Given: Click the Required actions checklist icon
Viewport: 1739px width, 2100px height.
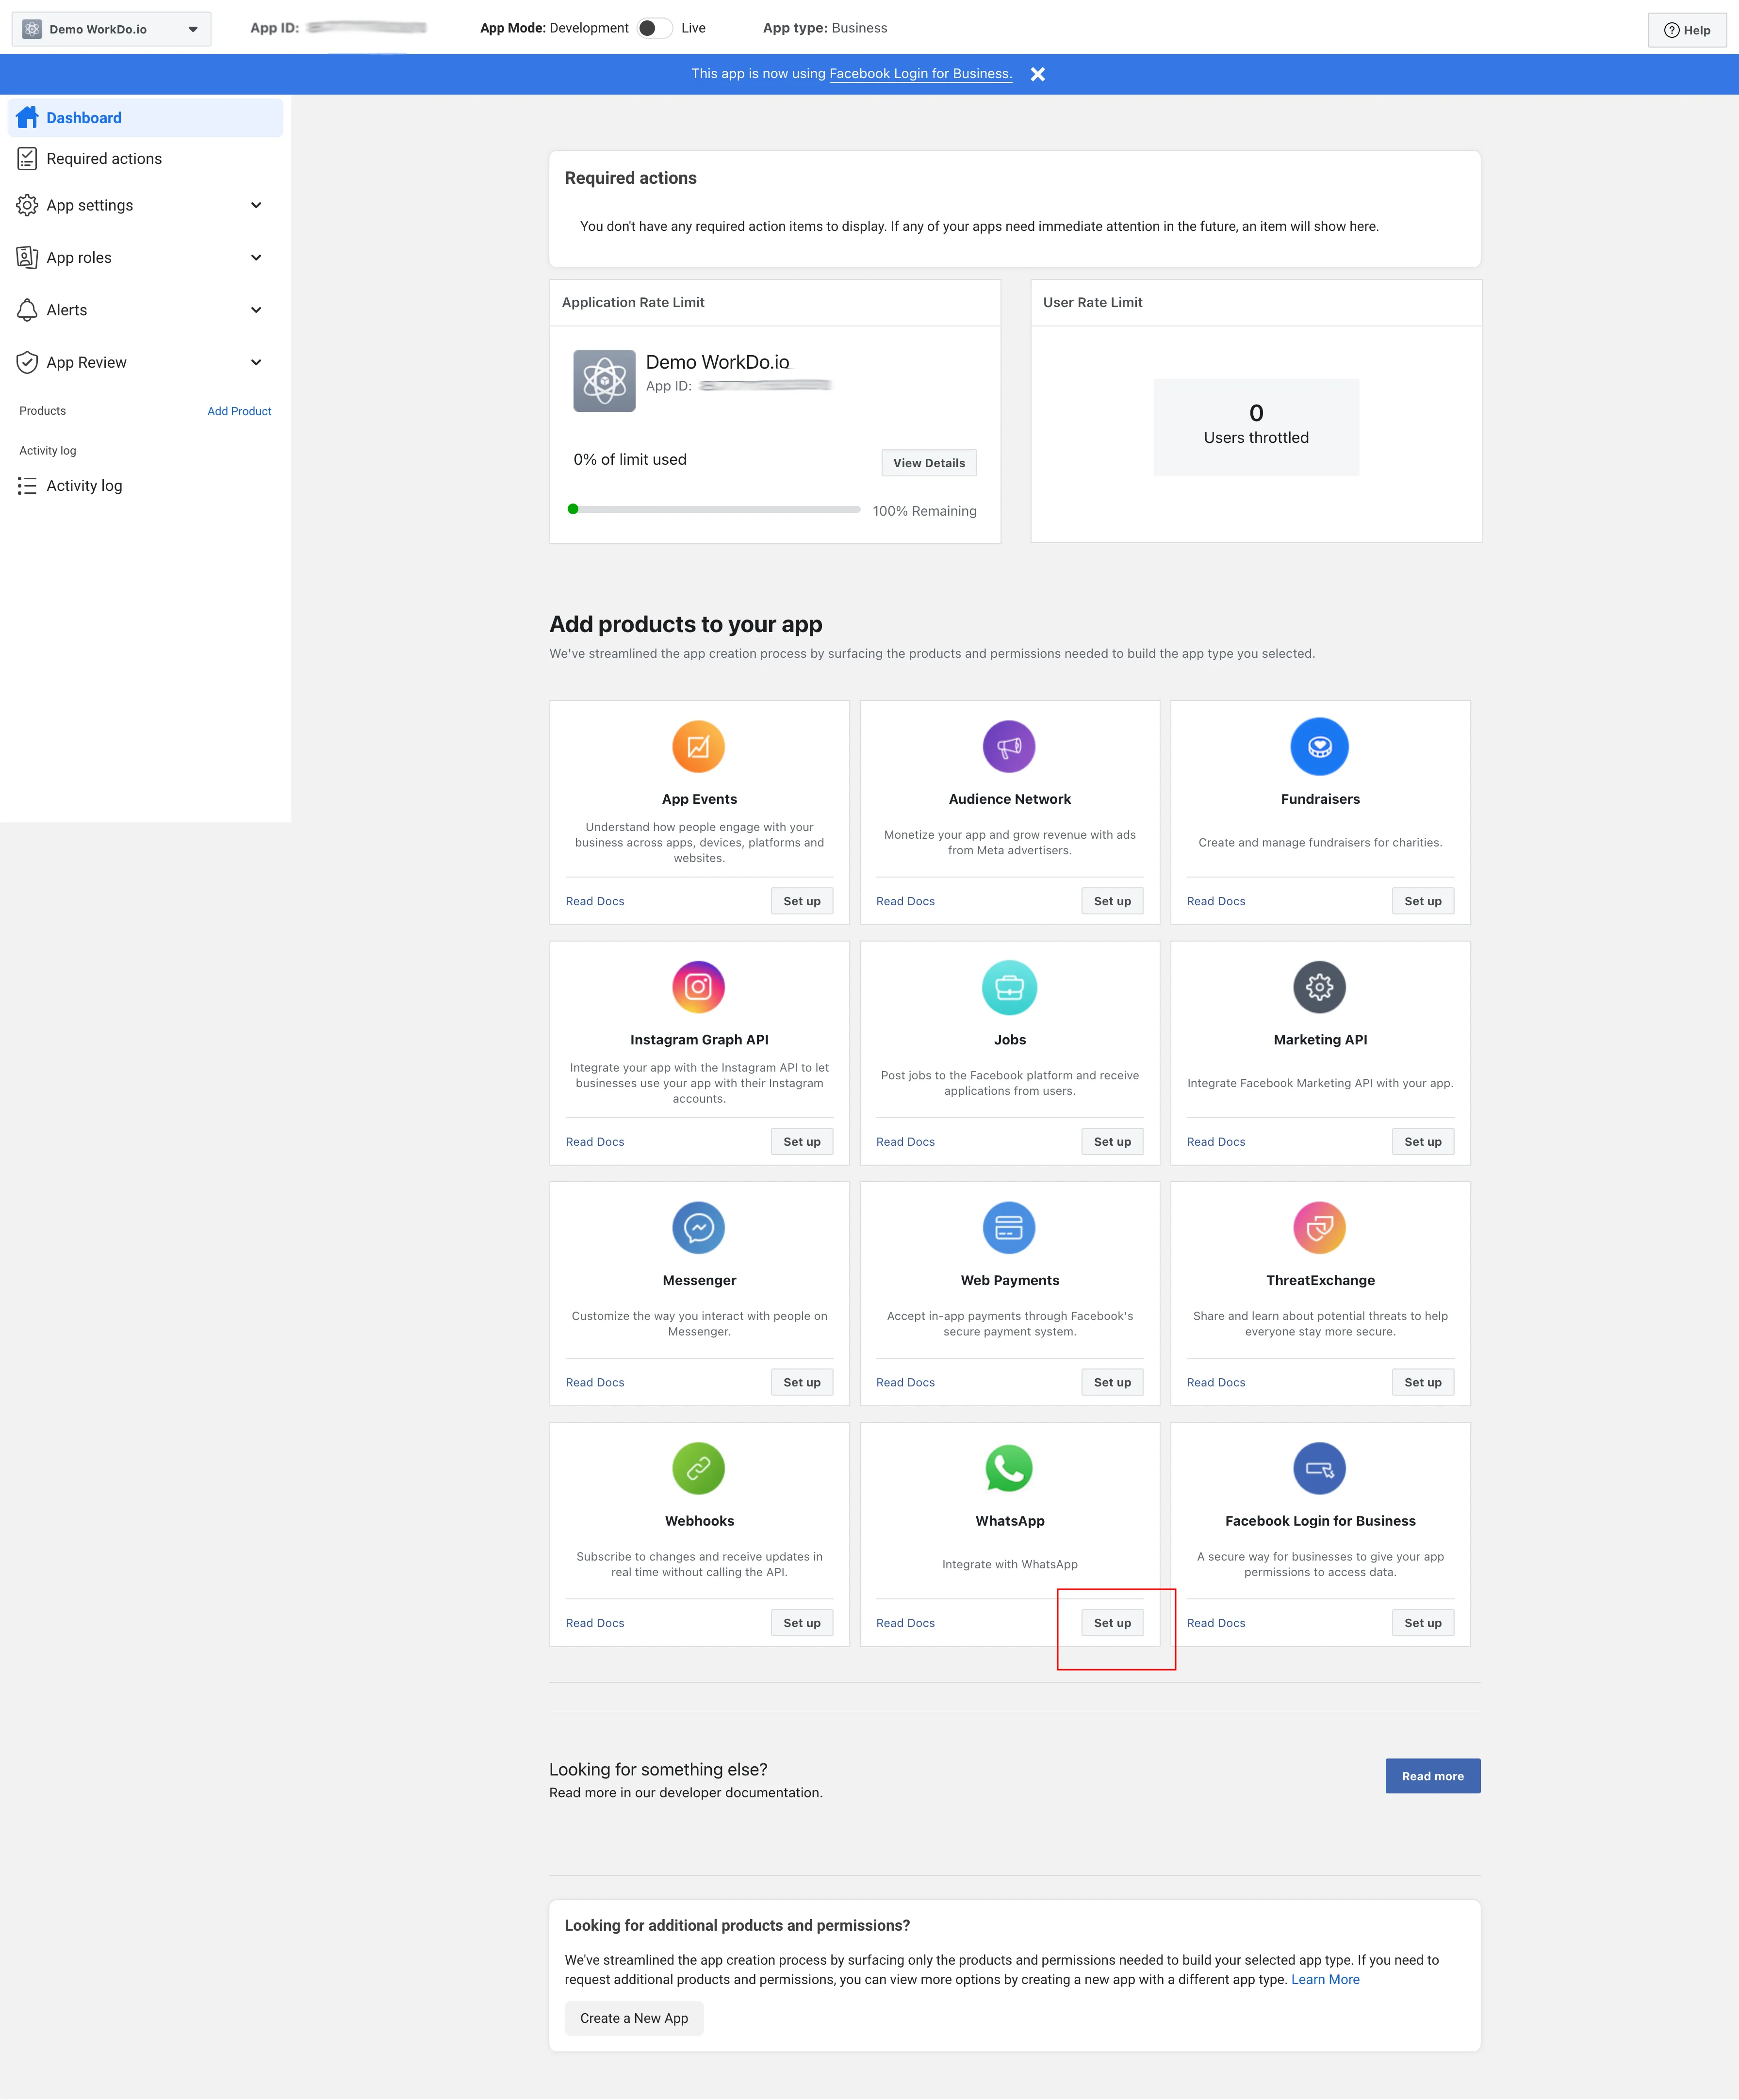Looking at the screenshot, I should (x=27, y=158).
